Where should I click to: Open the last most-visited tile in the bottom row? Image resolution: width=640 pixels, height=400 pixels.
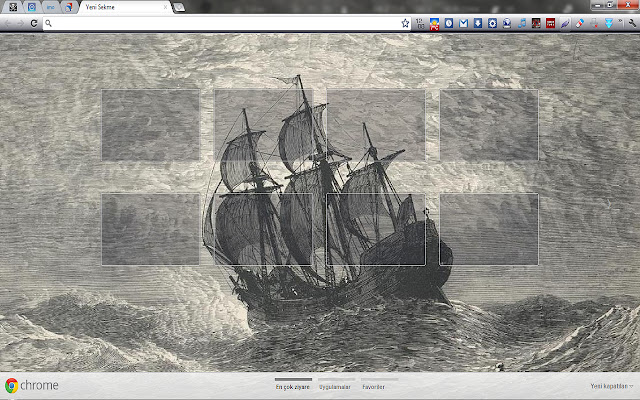(489, 229)
